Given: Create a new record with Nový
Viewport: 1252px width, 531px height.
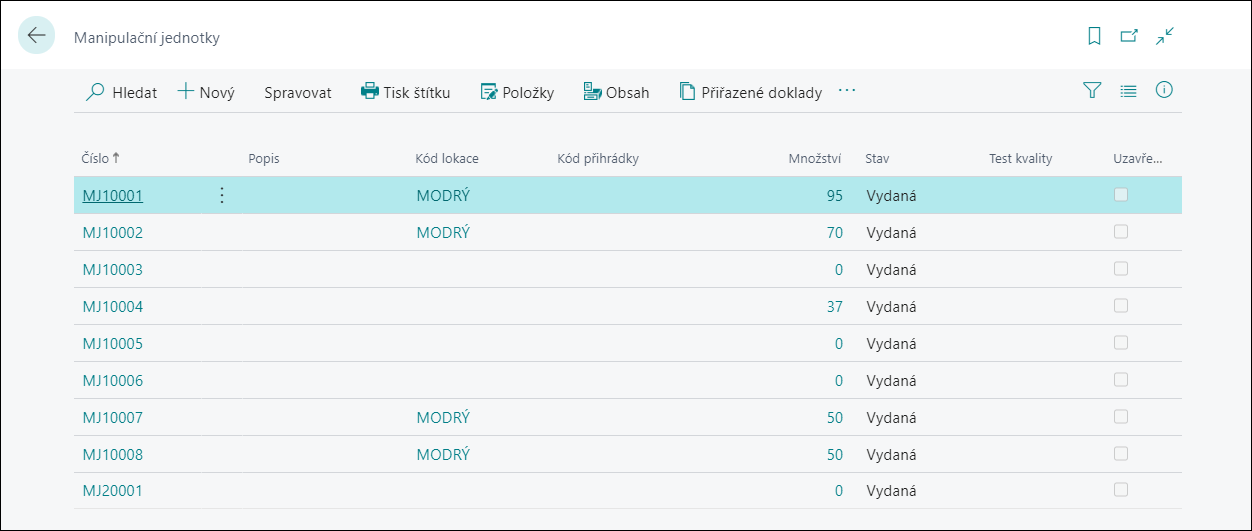Looking at the screenshot, I should pos(206,92).
